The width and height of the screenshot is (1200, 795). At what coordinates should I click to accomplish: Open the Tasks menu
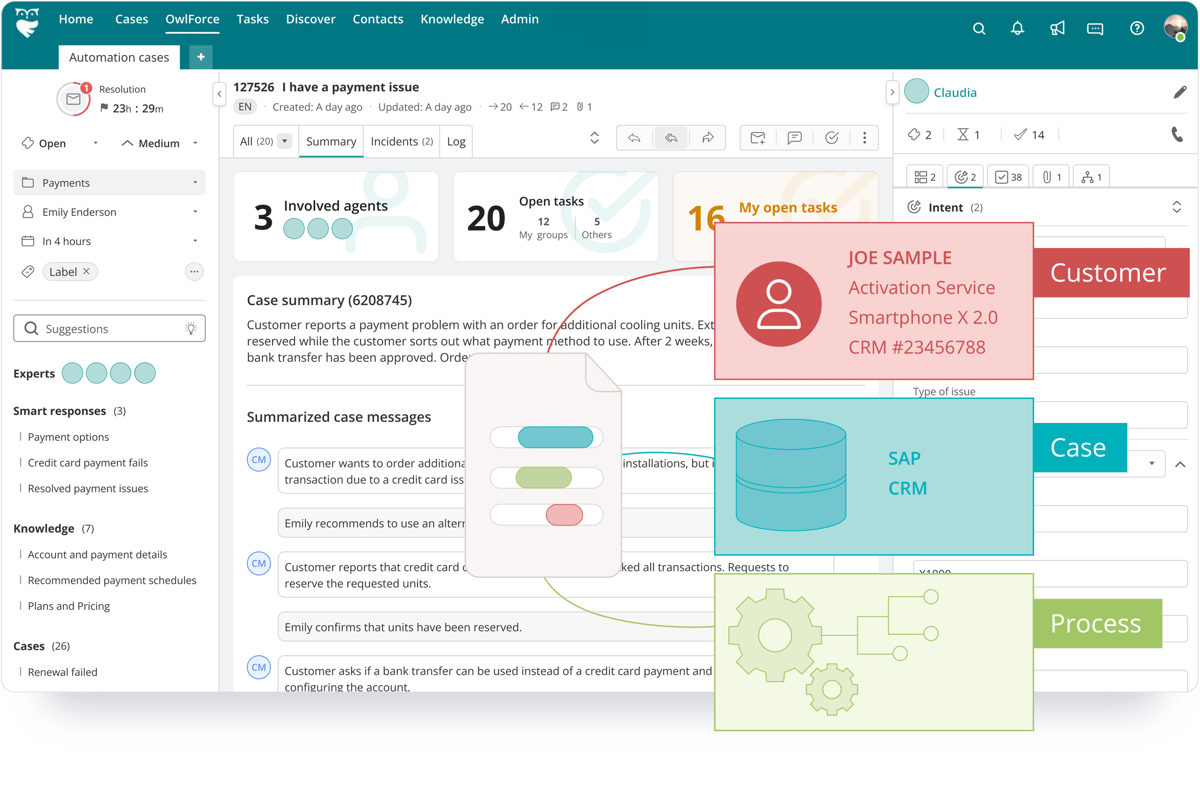pyautogui.click(x=252, y=19)
